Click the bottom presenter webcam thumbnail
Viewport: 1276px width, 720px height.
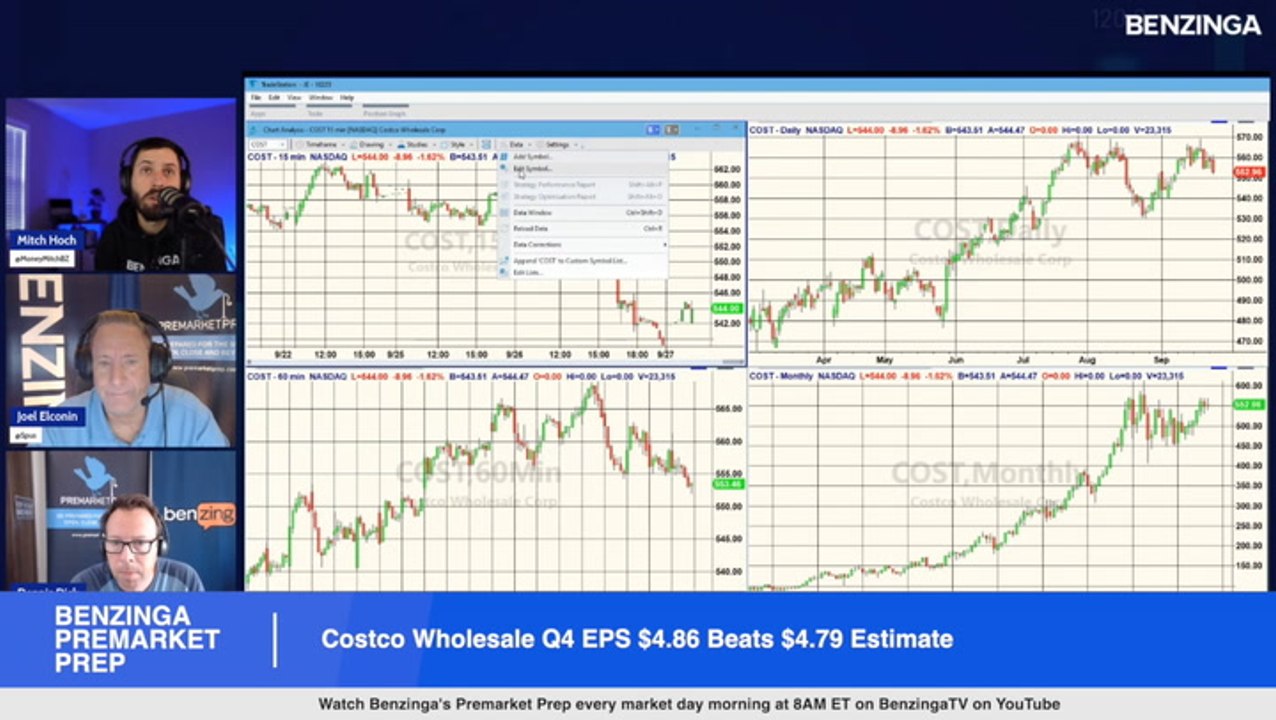(x=121, y=521)
